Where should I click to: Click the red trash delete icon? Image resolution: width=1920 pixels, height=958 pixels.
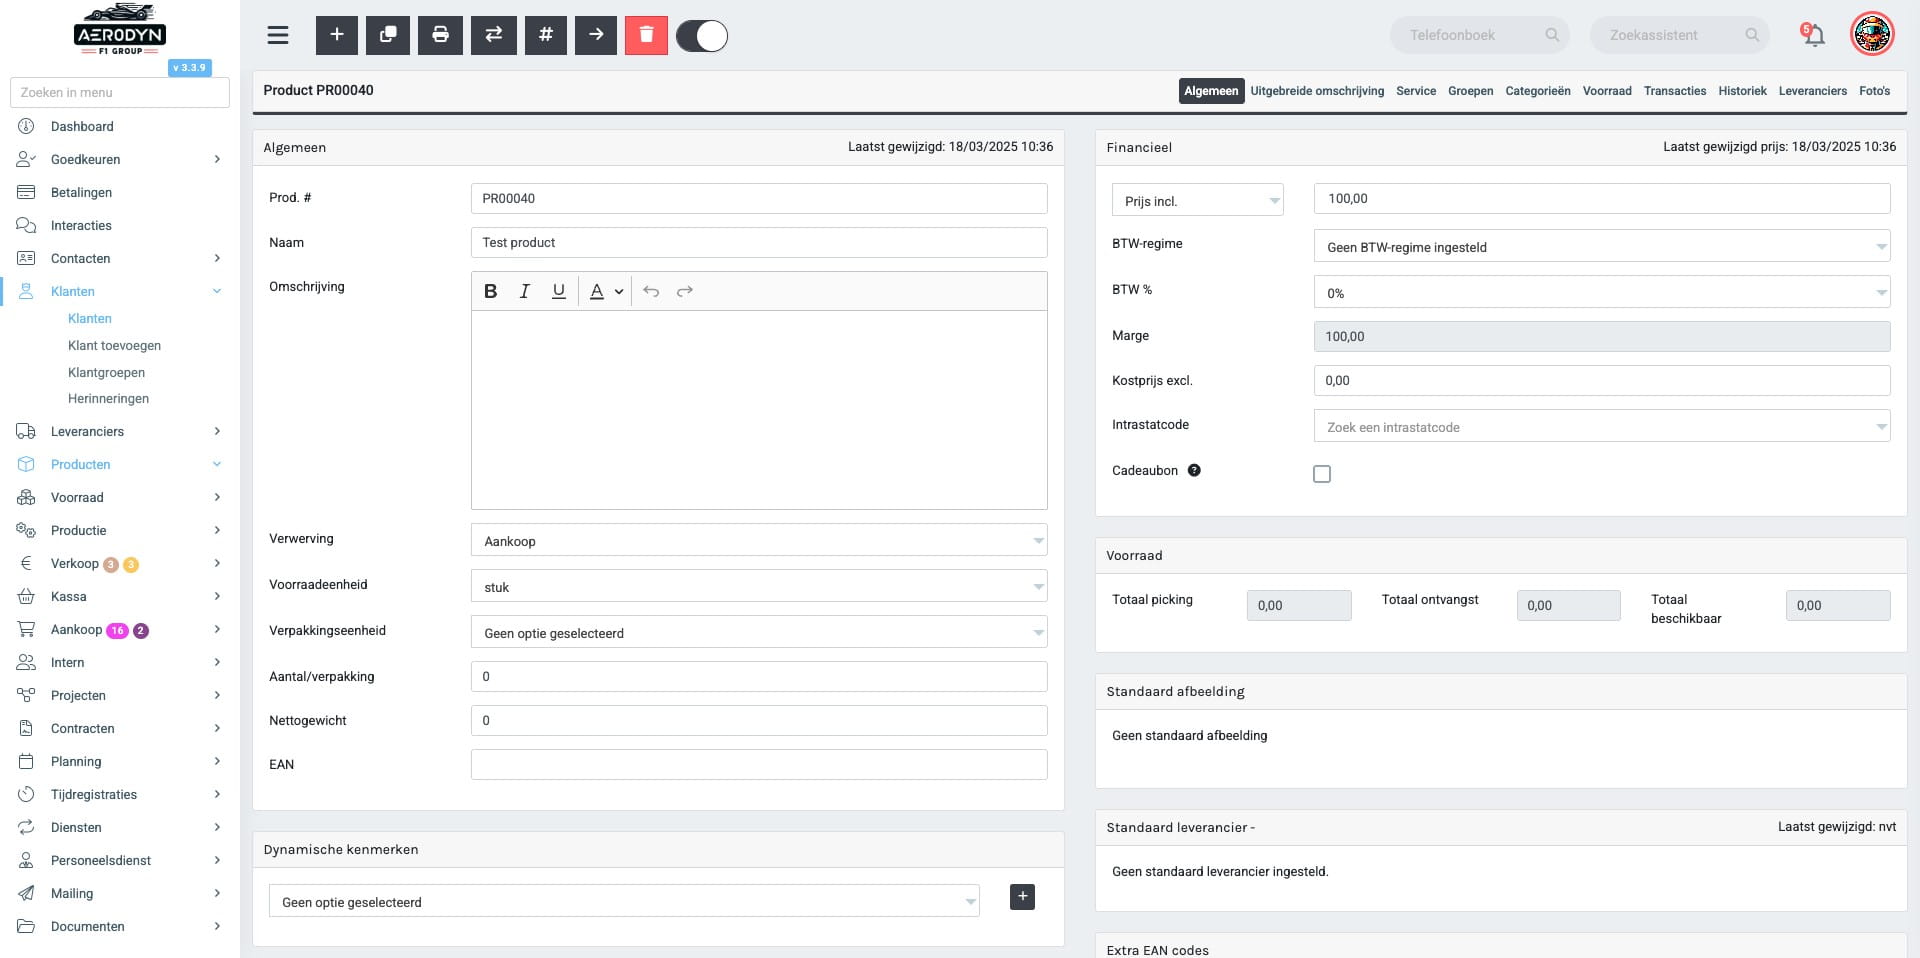pos(646,35)
